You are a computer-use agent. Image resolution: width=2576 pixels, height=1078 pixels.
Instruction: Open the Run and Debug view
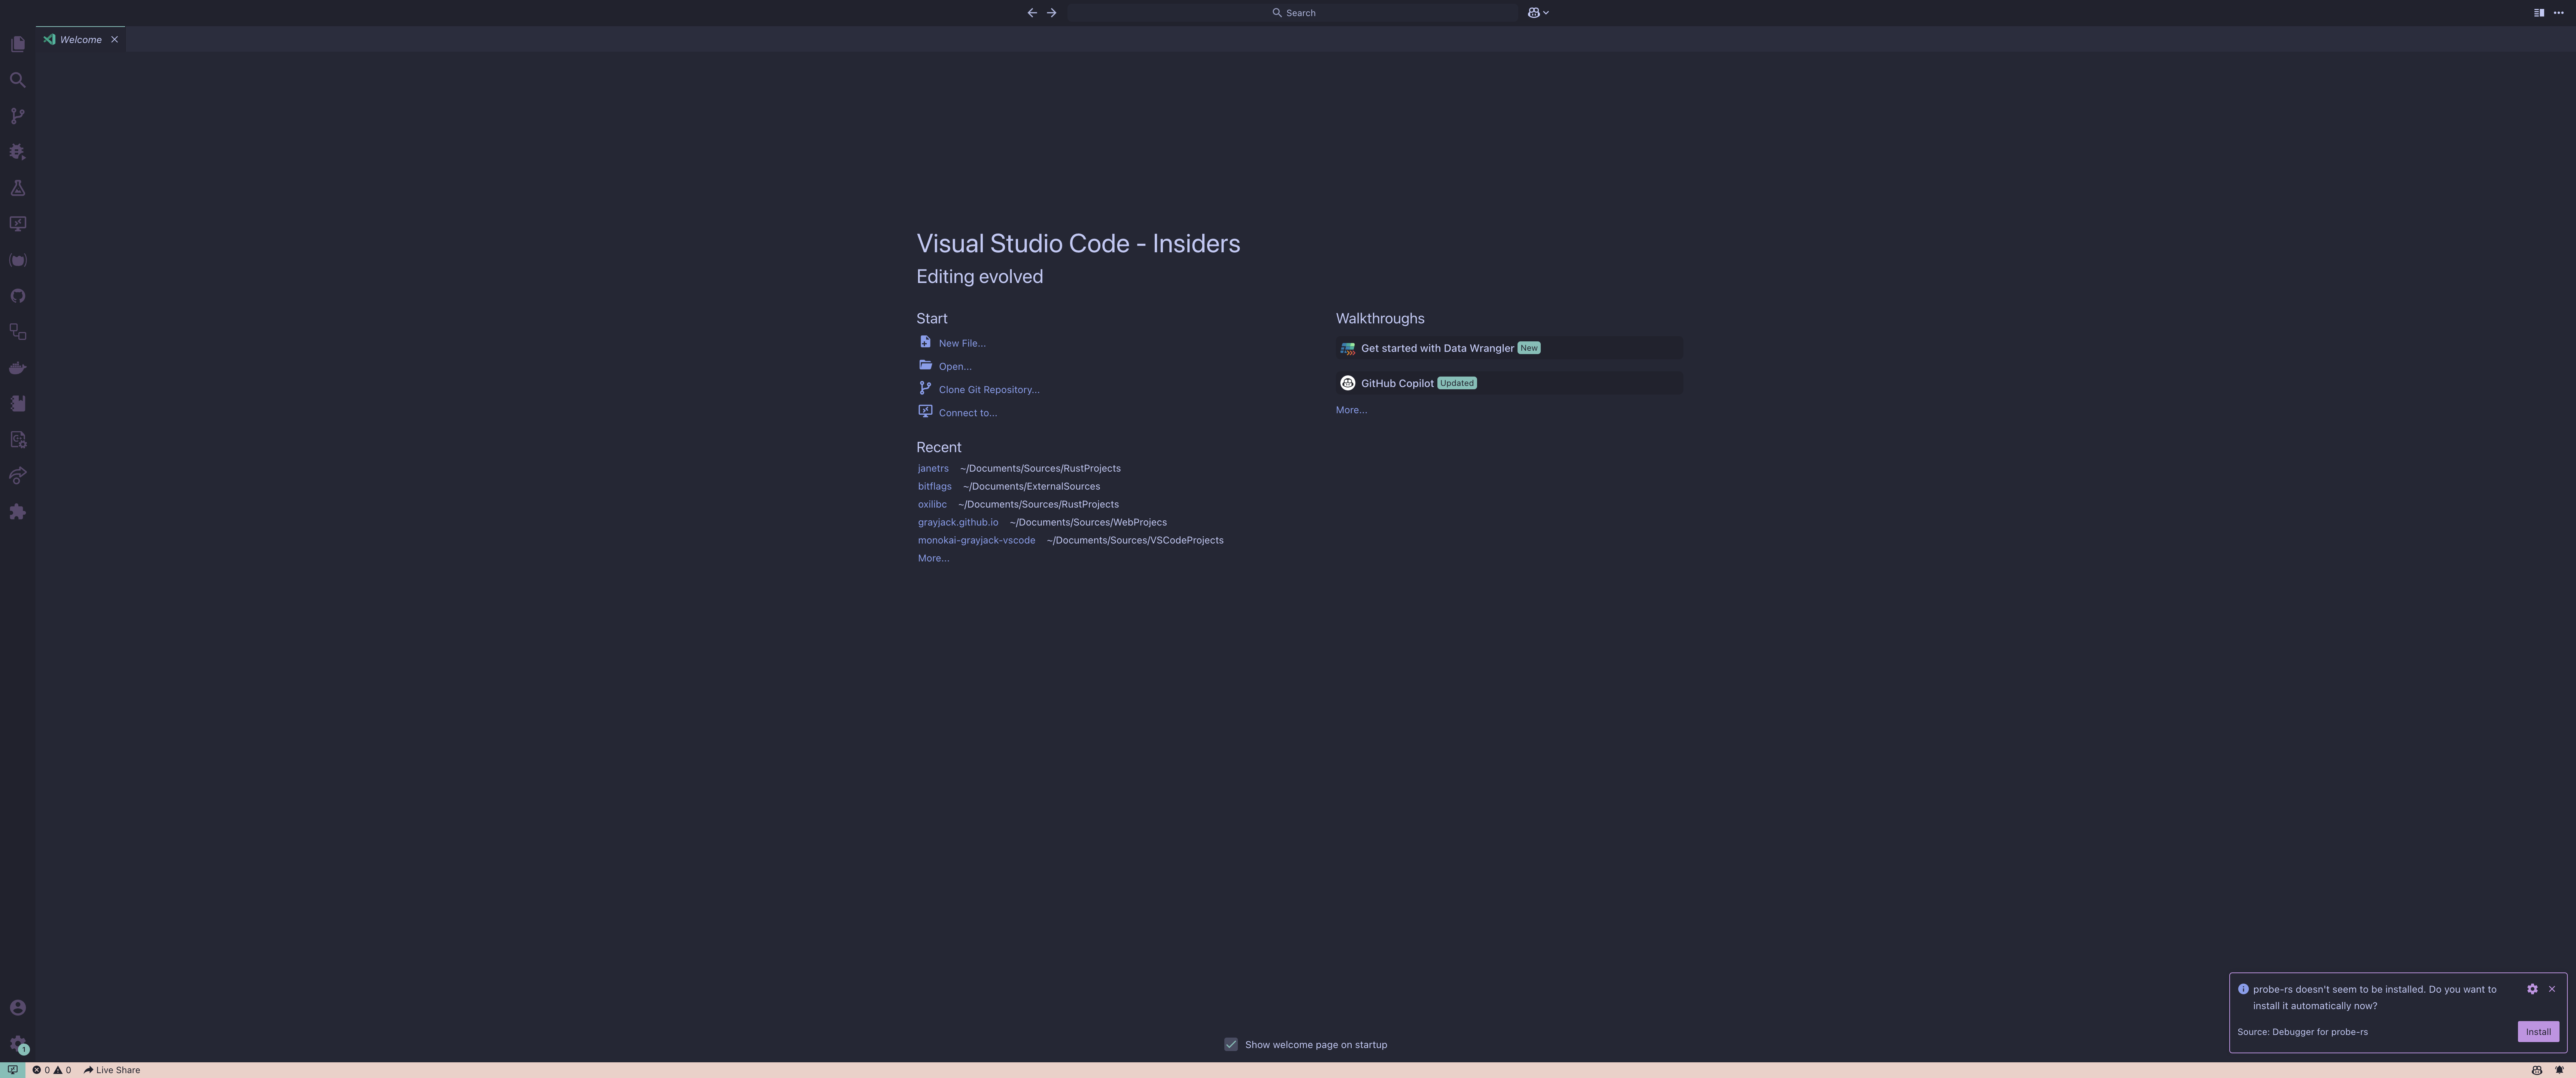(x=17, y=152)
